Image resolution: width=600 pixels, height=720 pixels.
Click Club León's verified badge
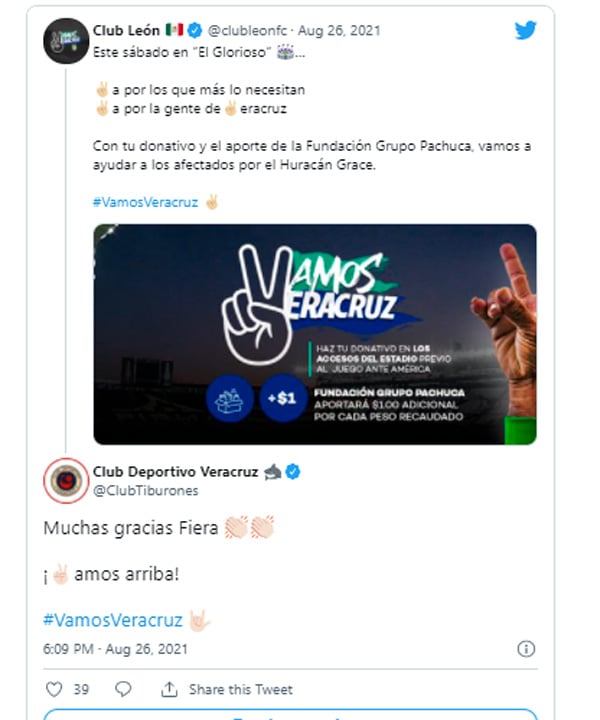tap(197, 30)
